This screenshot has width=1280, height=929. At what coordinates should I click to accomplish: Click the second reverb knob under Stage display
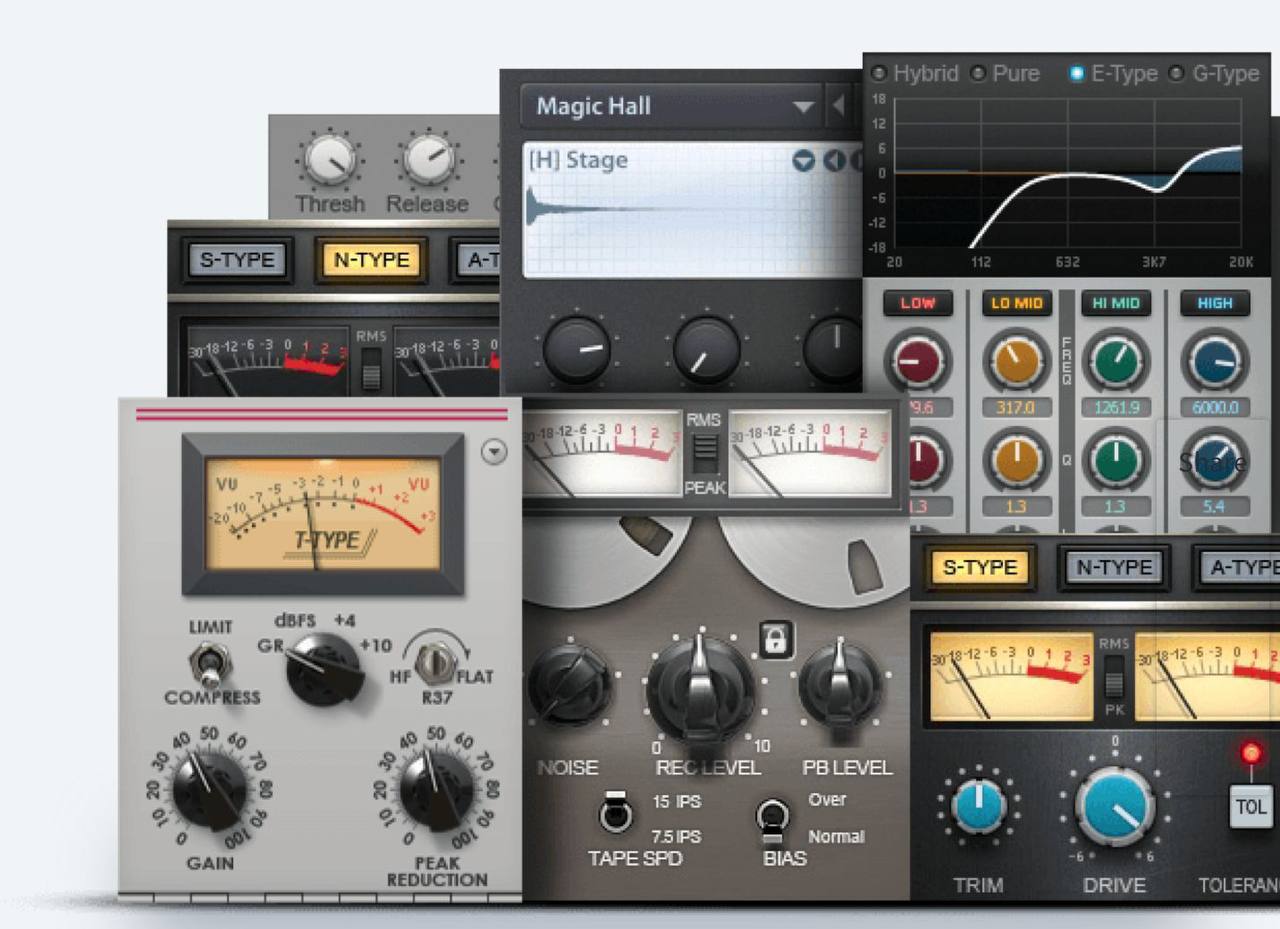707,350
